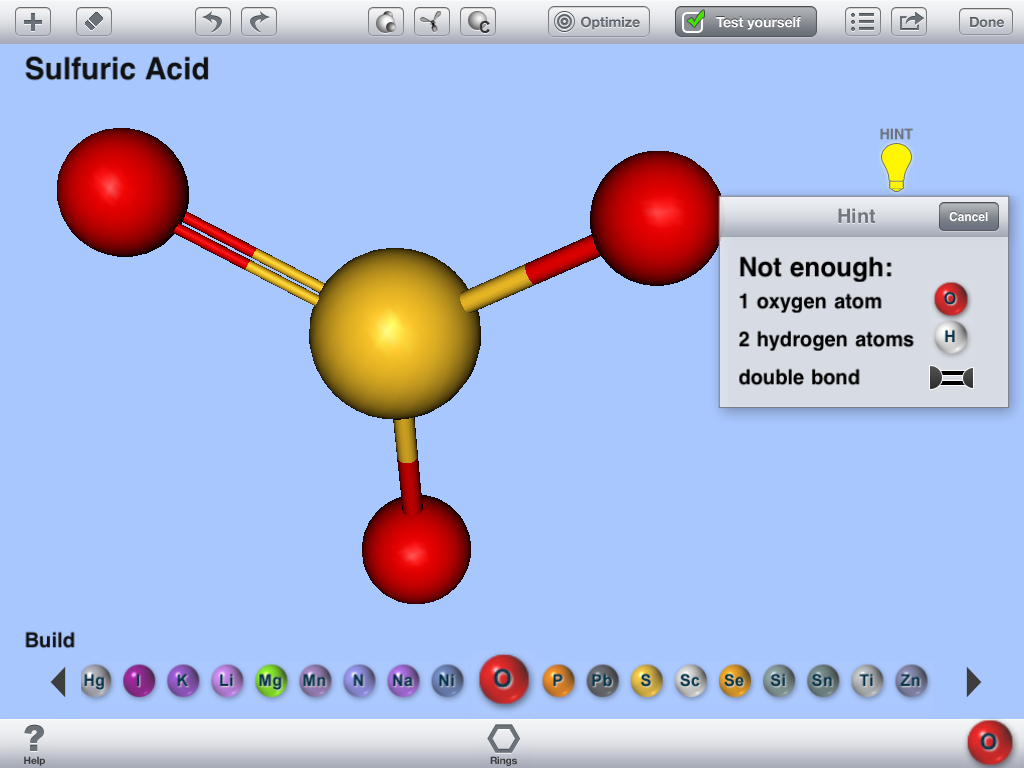Click the hydrogen icon in Hint panel
The image size is (1024, 768).
(949, 338)
